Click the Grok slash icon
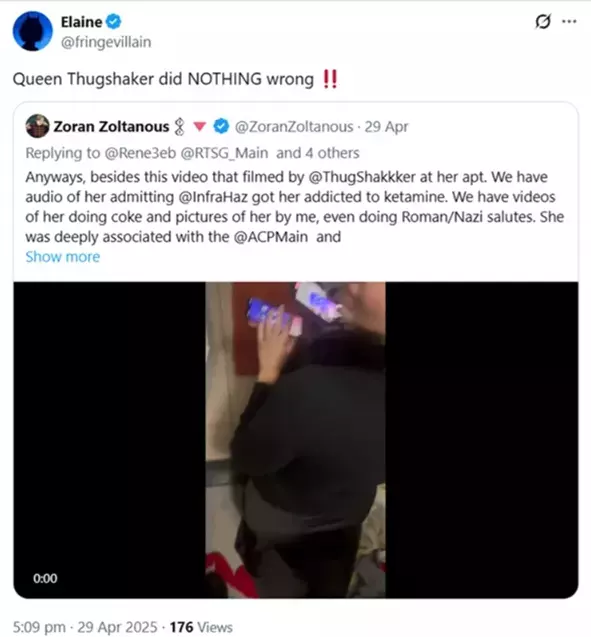591x637 pixels. click(543, 22)
